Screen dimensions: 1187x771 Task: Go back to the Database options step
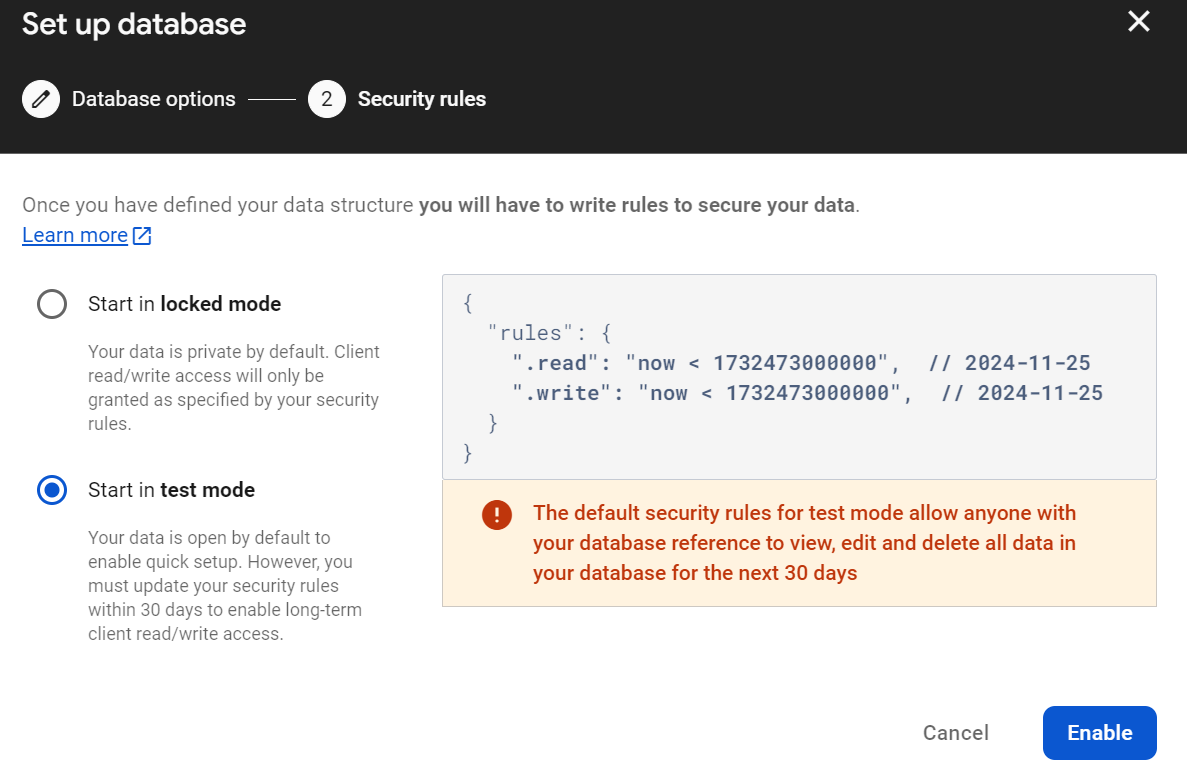point(153,99)
